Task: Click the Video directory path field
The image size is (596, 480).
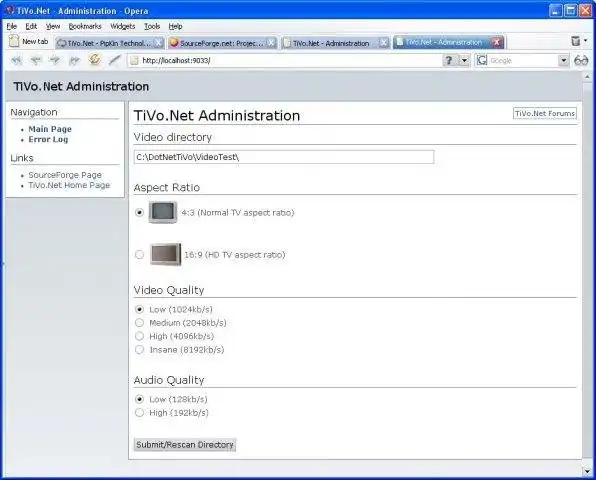Action: [x=284, y=157]
